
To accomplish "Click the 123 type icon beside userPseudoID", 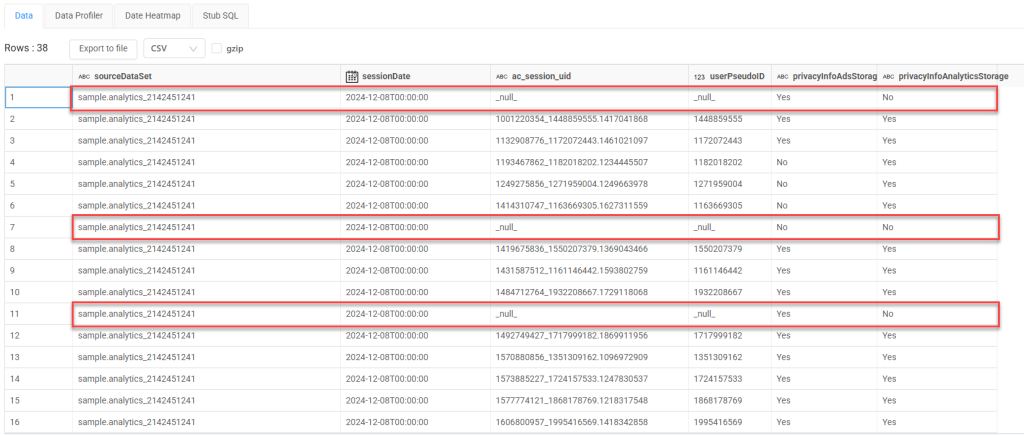I will [699, 76].
